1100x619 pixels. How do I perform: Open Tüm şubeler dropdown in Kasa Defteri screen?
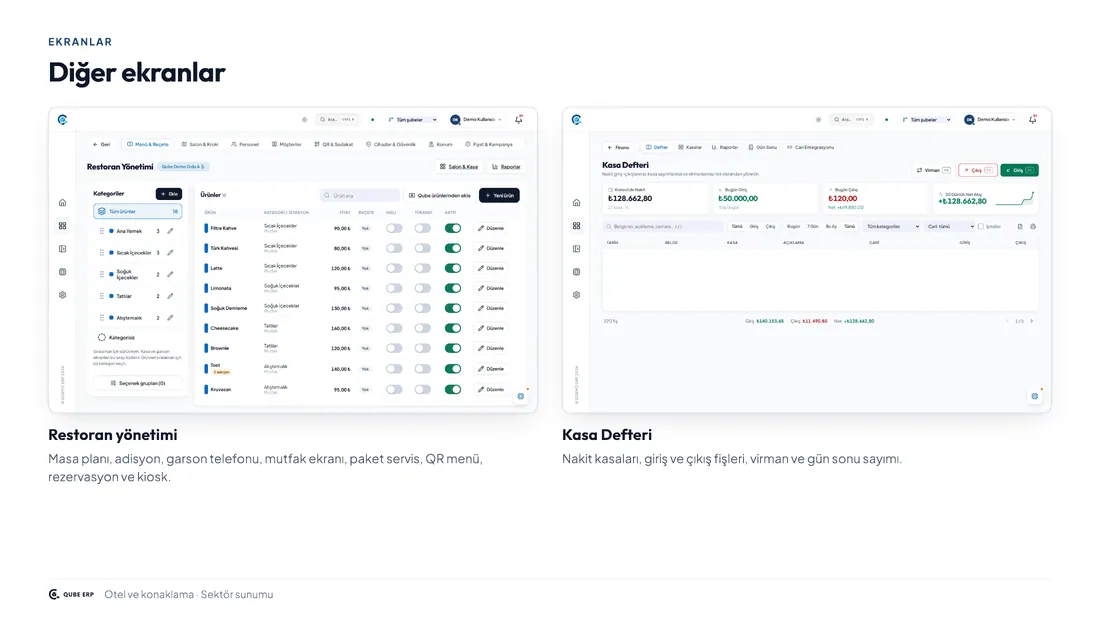click(927, 120)
